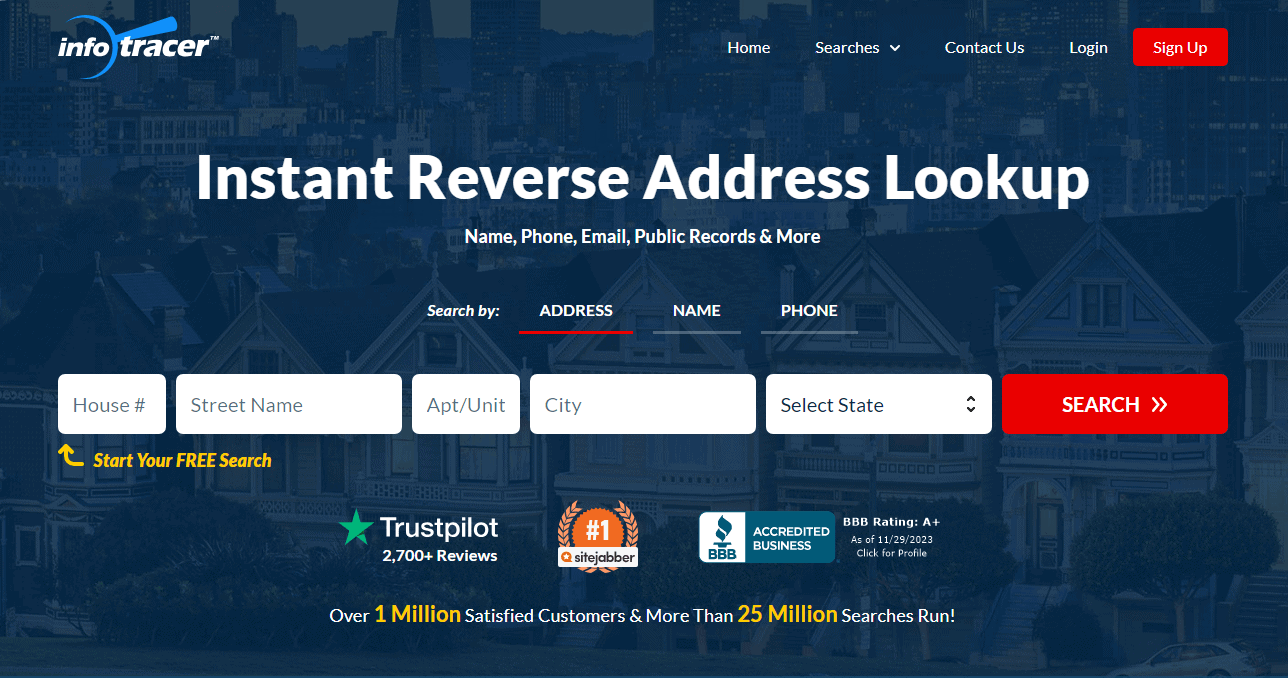Open the Select State dropdown
This screenshot has height=678, width=1288.
tap(878, 404)
